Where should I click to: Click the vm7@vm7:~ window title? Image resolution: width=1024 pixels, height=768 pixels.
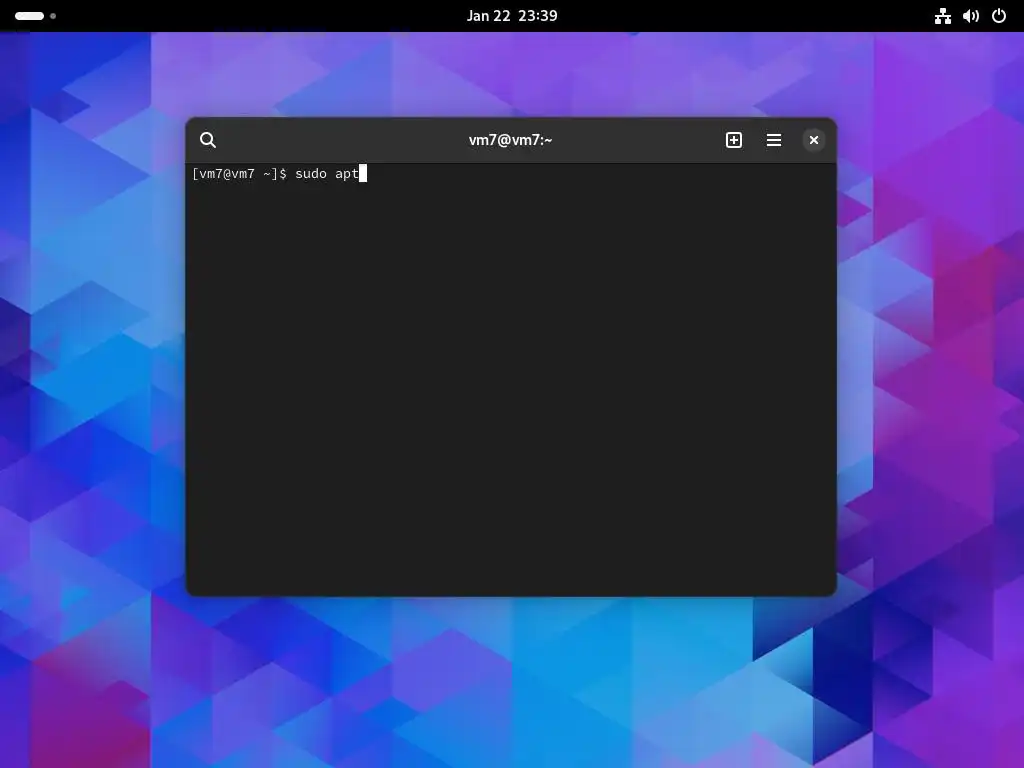[x=511, y=140]
